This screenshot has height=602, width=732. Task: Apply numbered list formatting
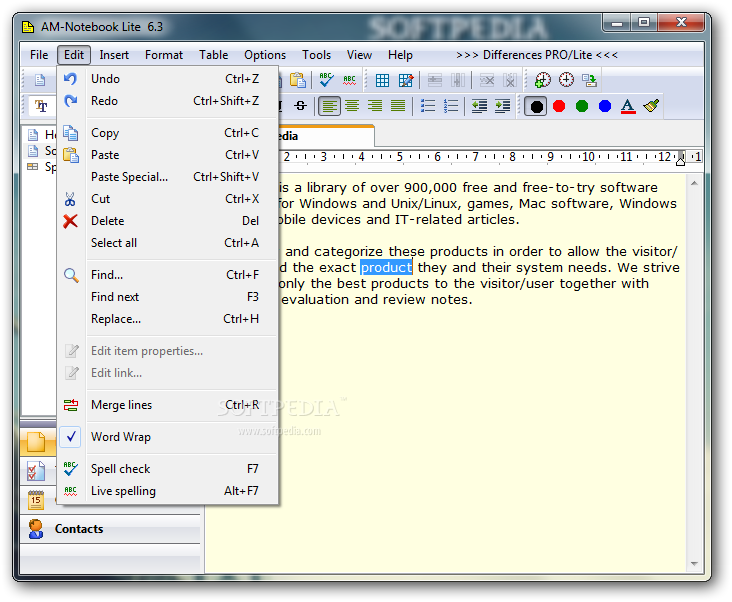click(451, 106)
